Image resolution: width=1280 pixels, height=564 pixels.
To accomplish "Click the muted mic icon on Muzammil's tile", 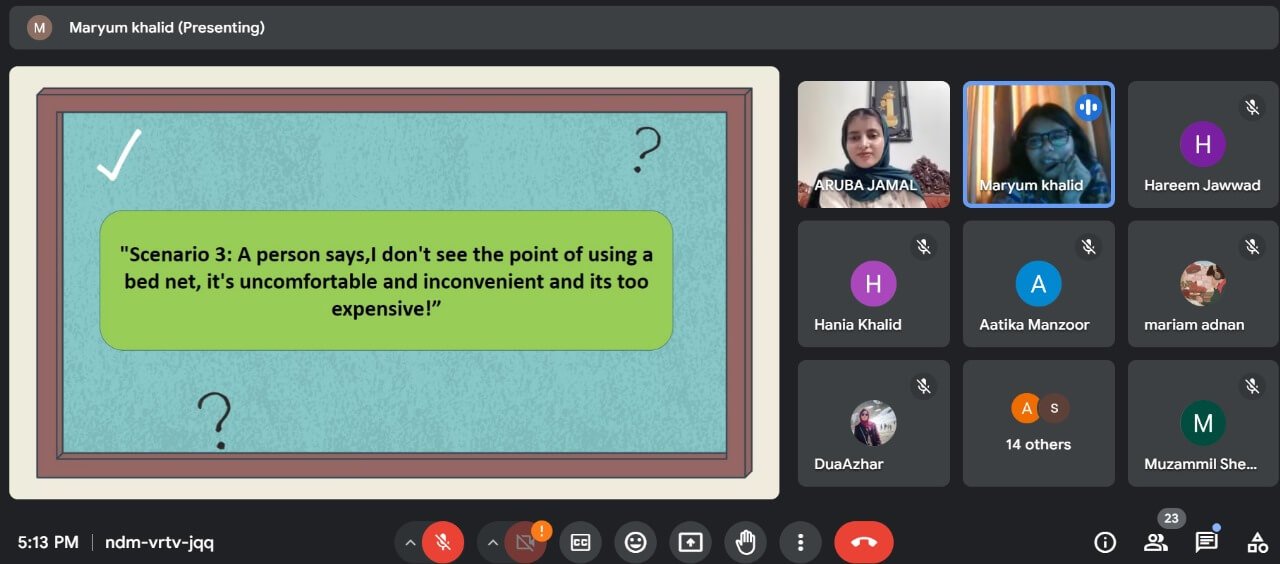I will [x=1251, y=386].
